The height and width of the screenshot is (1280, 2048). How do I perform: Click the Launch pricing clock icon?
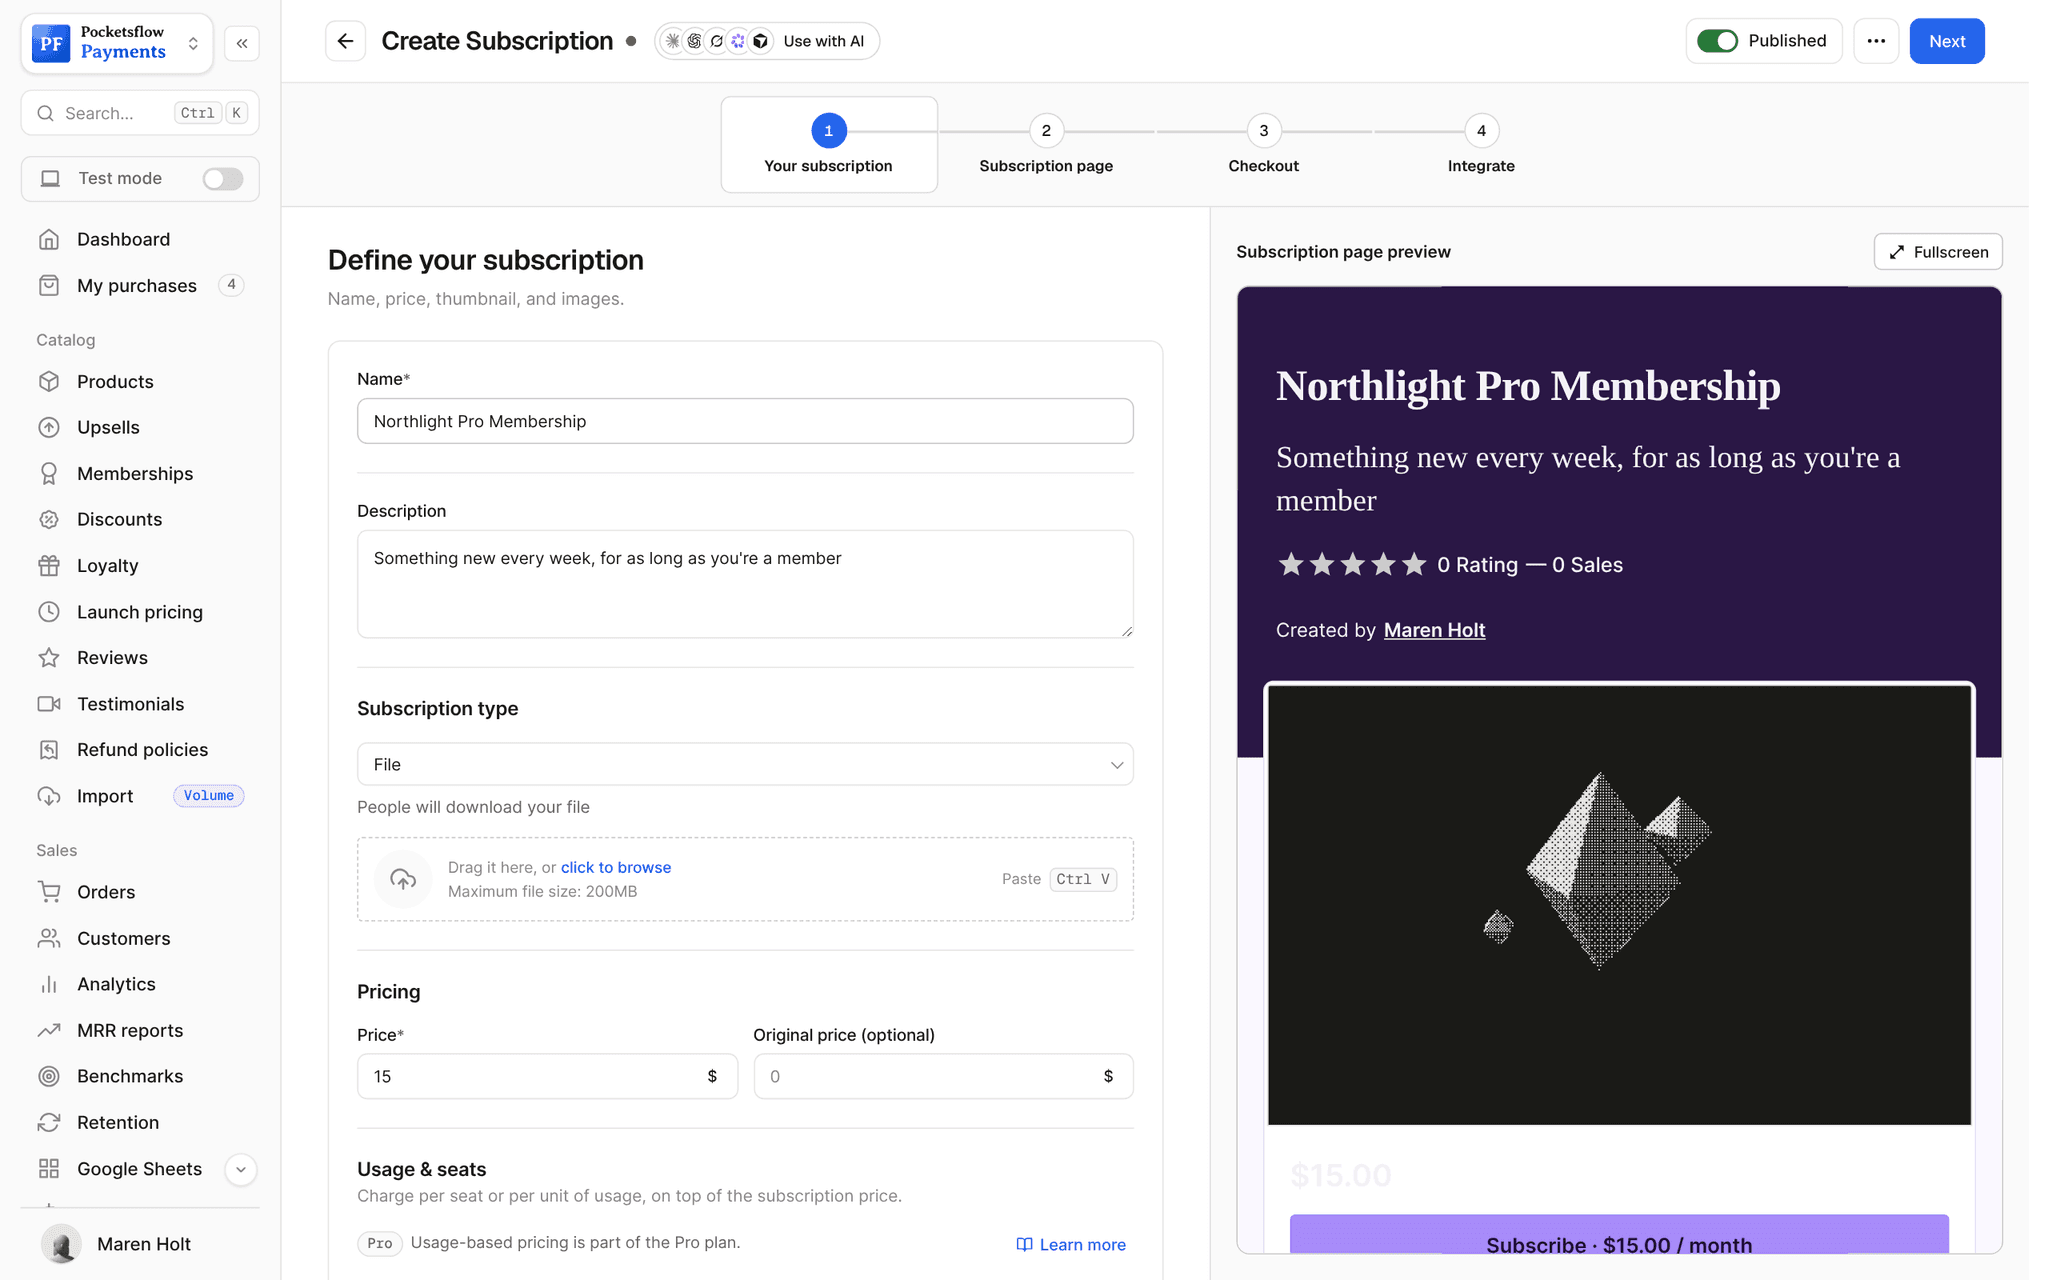click(49, 611)
